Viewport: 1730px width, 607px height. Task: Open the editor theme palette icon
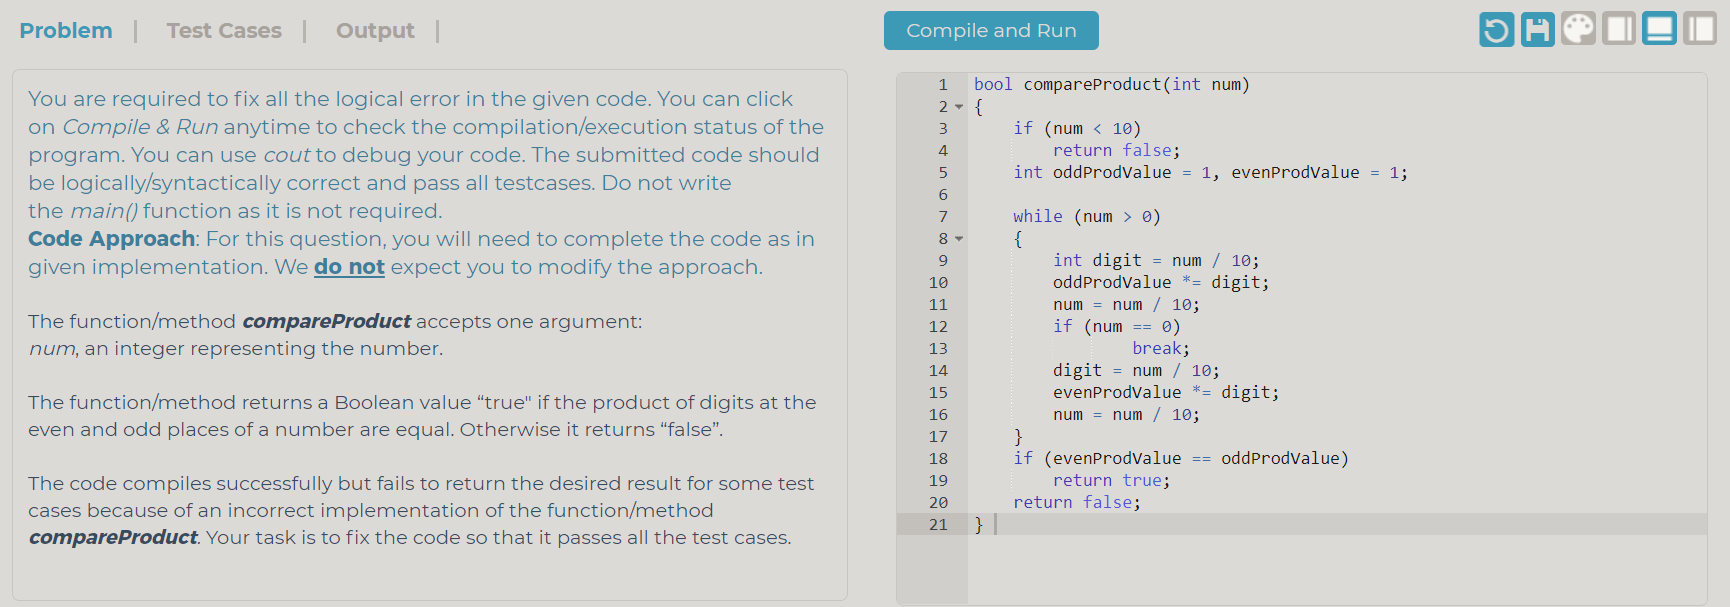(1578, 29)
